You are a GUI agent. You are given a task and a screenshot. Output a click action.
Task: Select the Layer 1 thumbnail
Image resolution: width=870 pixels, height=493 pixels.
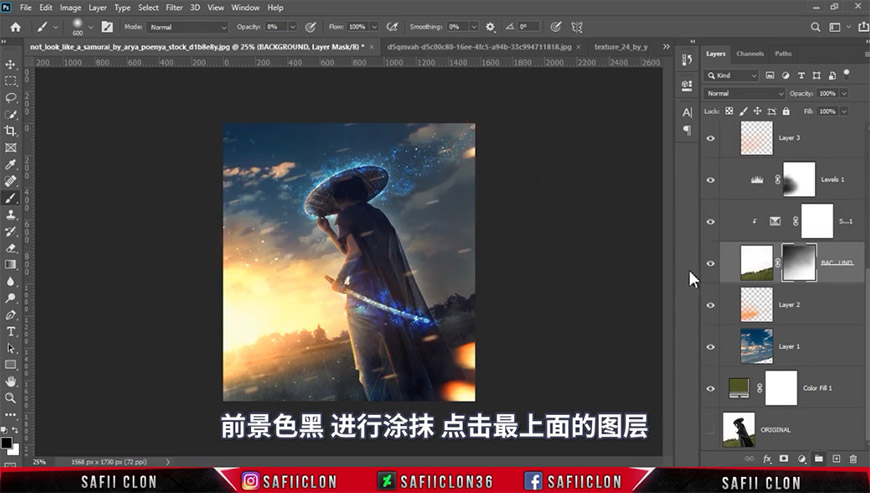(x=756, y=346)
